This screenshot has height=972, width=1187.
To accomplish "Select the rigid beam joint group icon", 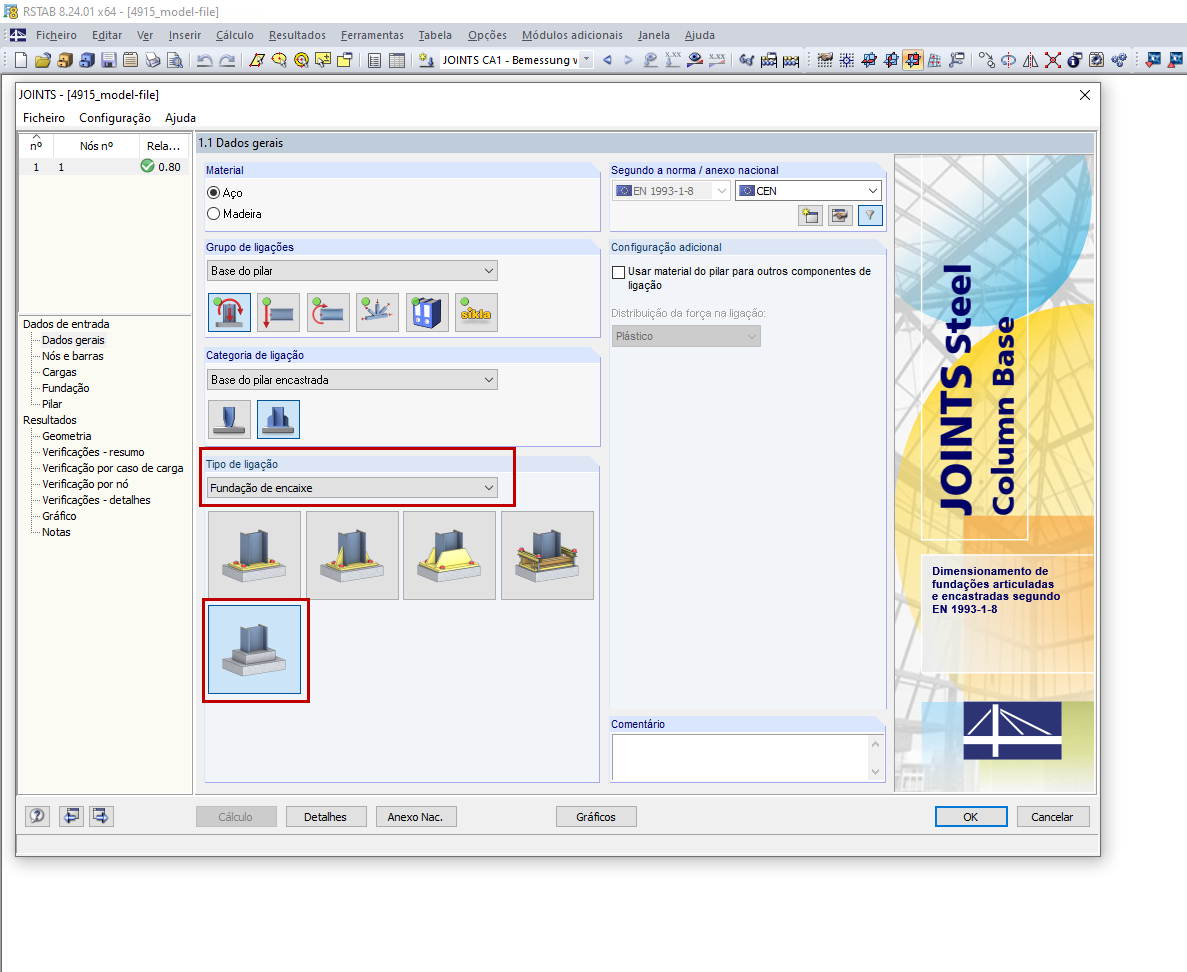I will coord(328,313).
